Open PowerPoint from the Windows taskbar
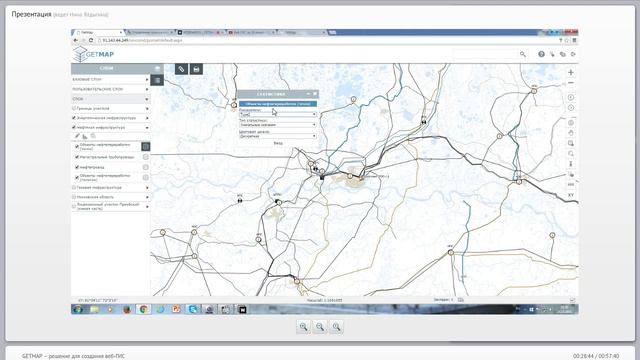The height and width of the screenshot is (360, 640). 176,309
